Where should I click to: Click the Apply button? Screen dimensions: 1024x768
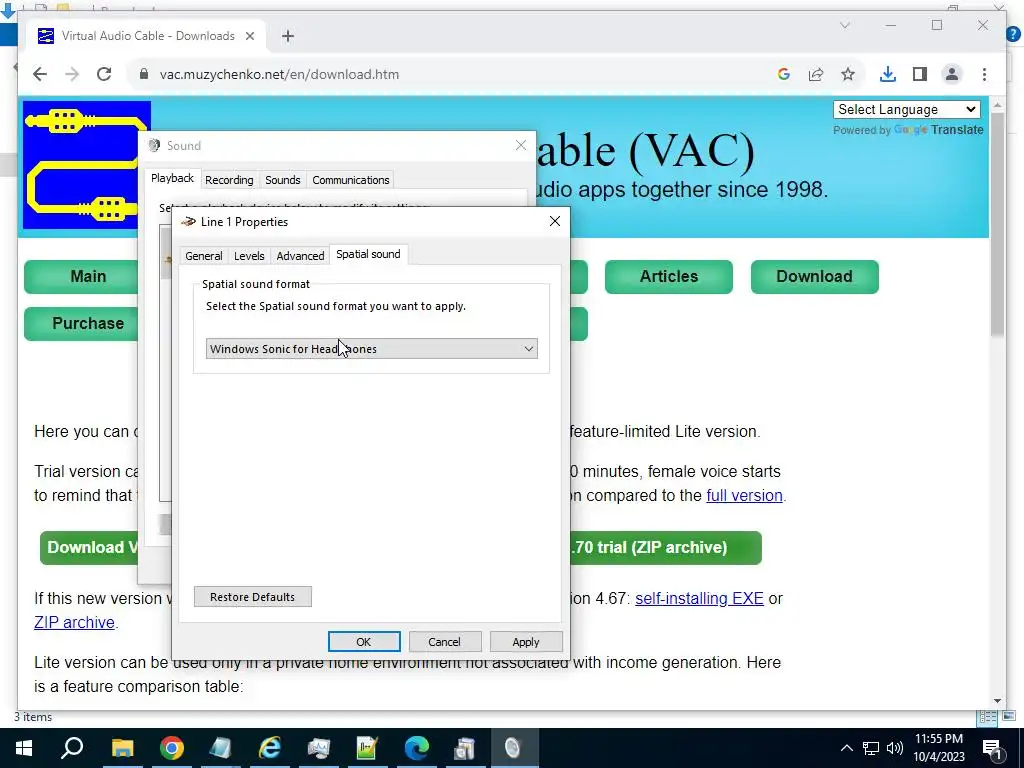(x=526, y=642)
